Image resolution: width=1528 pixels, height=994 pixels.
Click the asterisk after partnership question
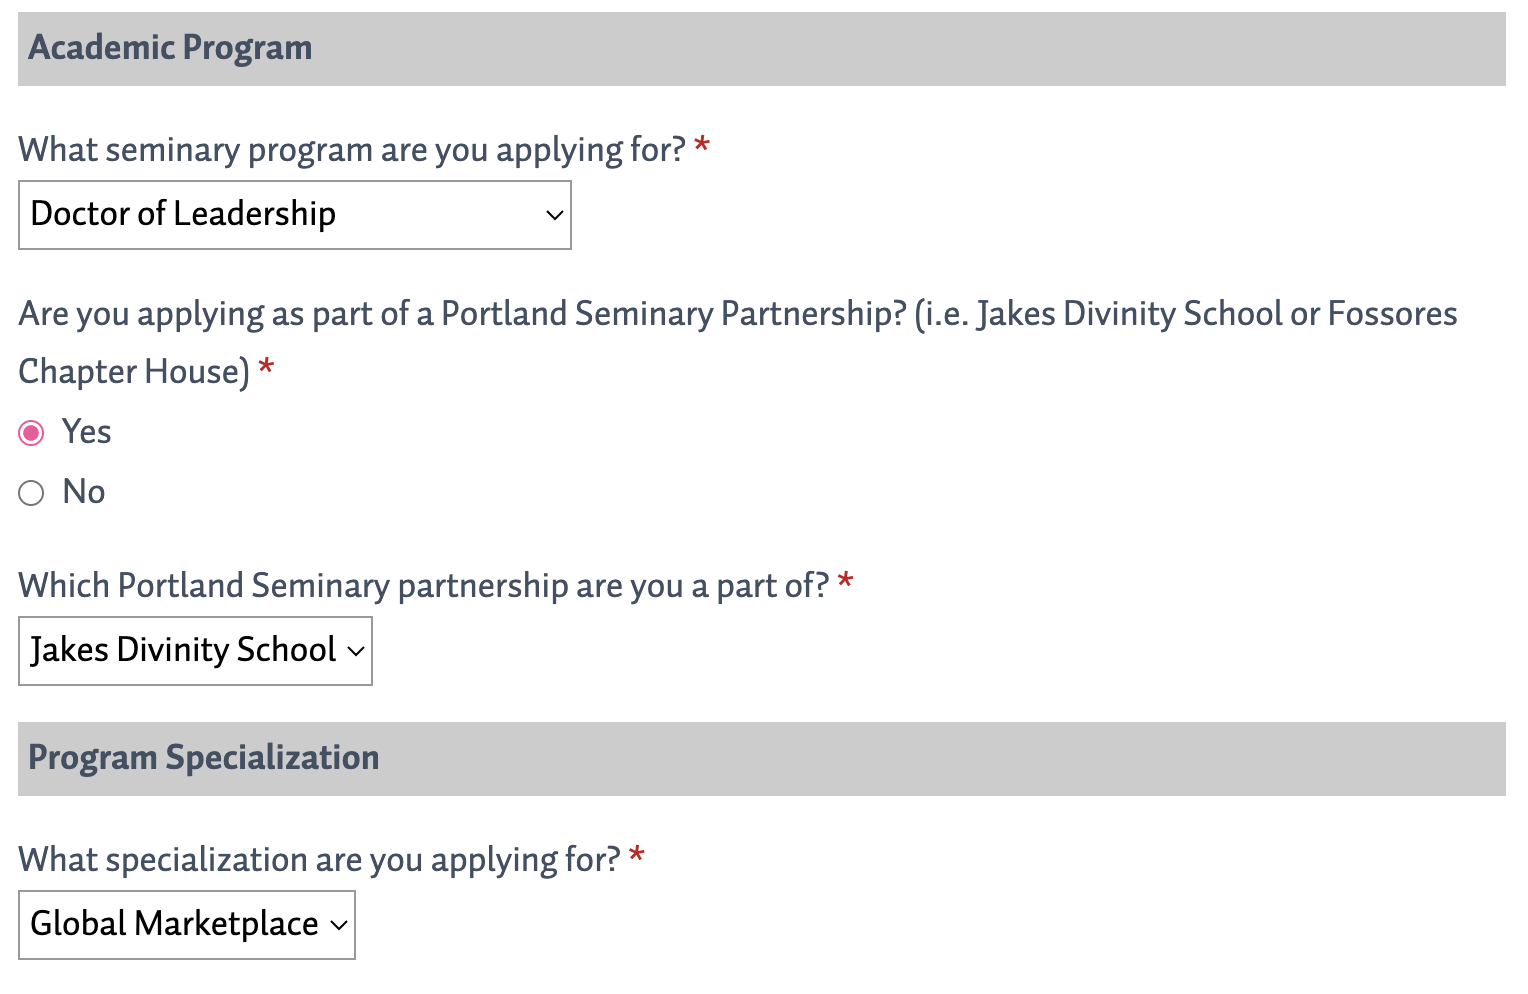[x=268, y=369]
